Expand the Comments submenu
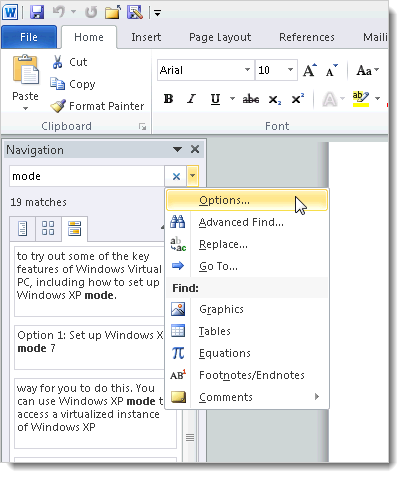Image resolution: width=404 pixels, height=478 pixels. (x=247, y=397)
